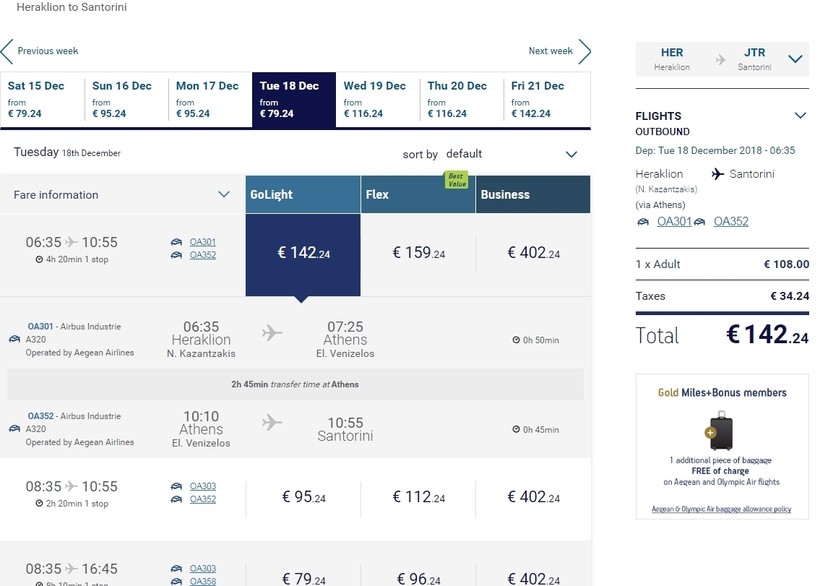Click the airplane icon between Athens and Santorini

272,422
